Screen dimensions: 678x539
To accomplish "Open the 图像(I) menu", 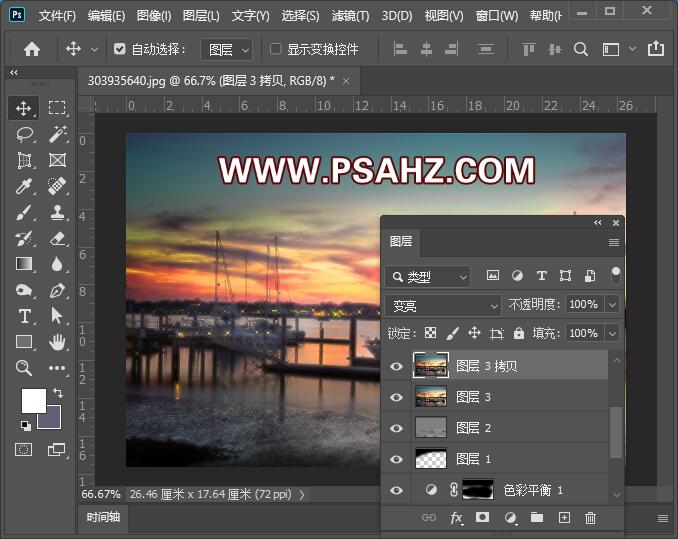I will (x=154, y=16).
